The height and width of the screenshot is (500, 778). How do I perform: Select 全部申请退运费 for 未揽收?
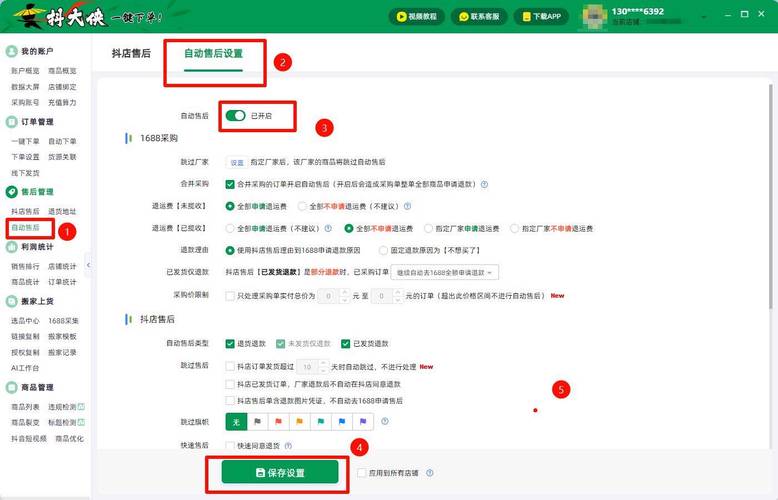point(230,206)
